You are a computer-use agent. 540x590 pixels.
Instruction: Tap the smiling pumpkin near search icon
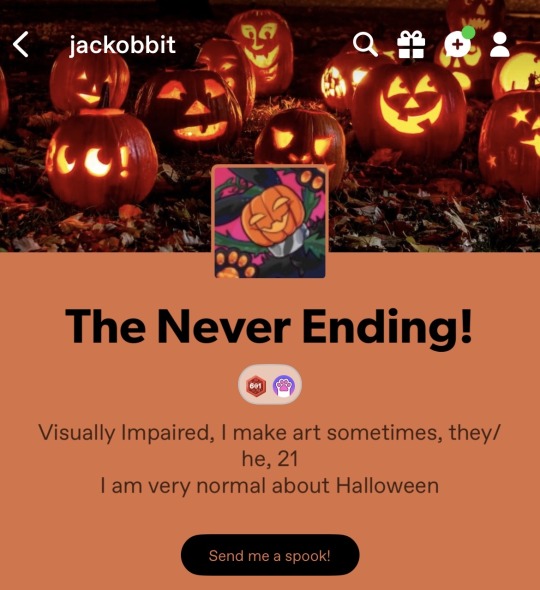tap(410, 107)
